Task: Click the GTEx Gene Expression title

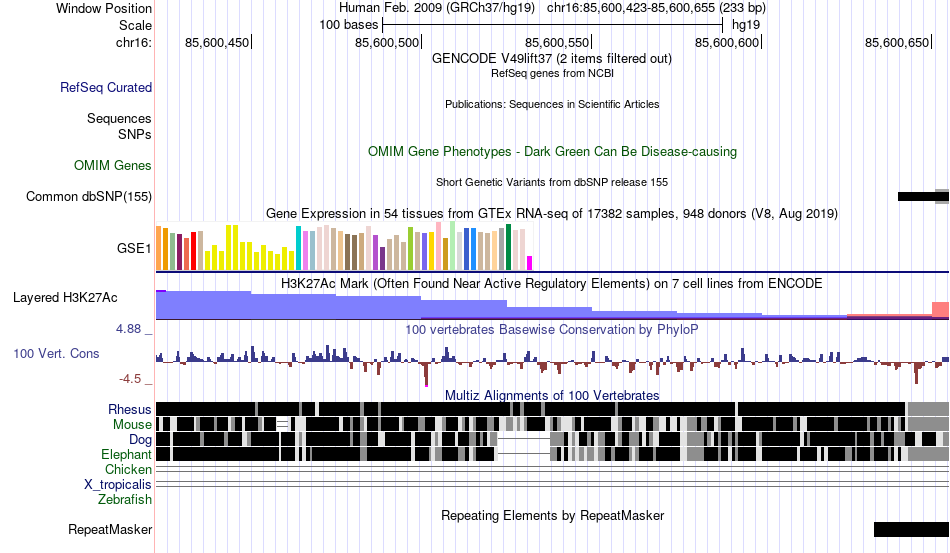Action: 552,213
